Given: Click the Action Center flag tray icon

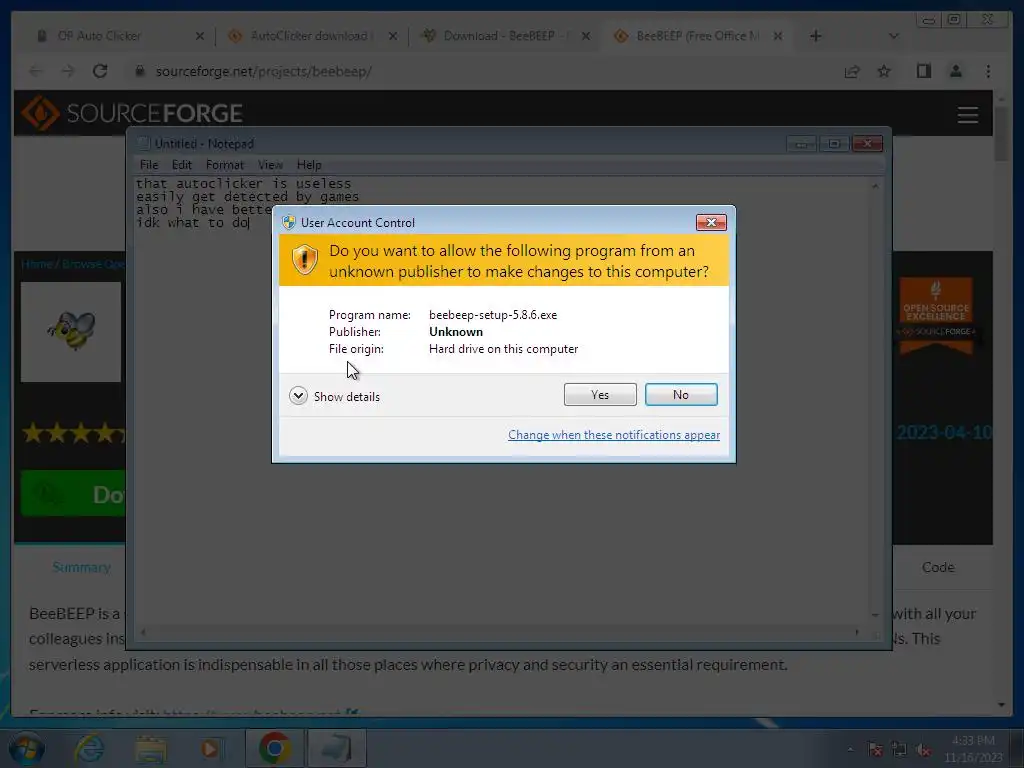Looking at the screenshot, I should 875,750.
